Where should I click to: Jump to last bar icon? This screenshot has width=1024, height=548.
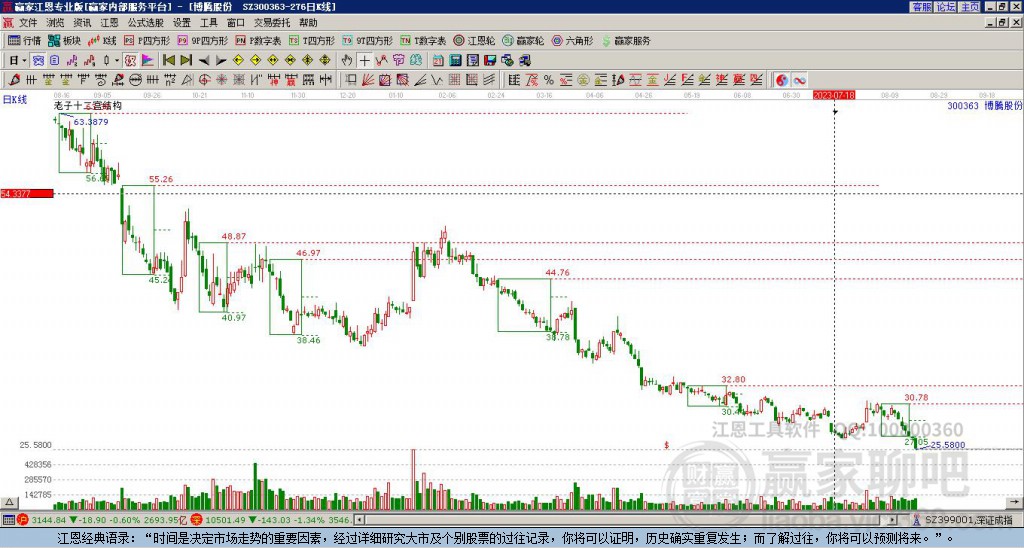(186, 61)
